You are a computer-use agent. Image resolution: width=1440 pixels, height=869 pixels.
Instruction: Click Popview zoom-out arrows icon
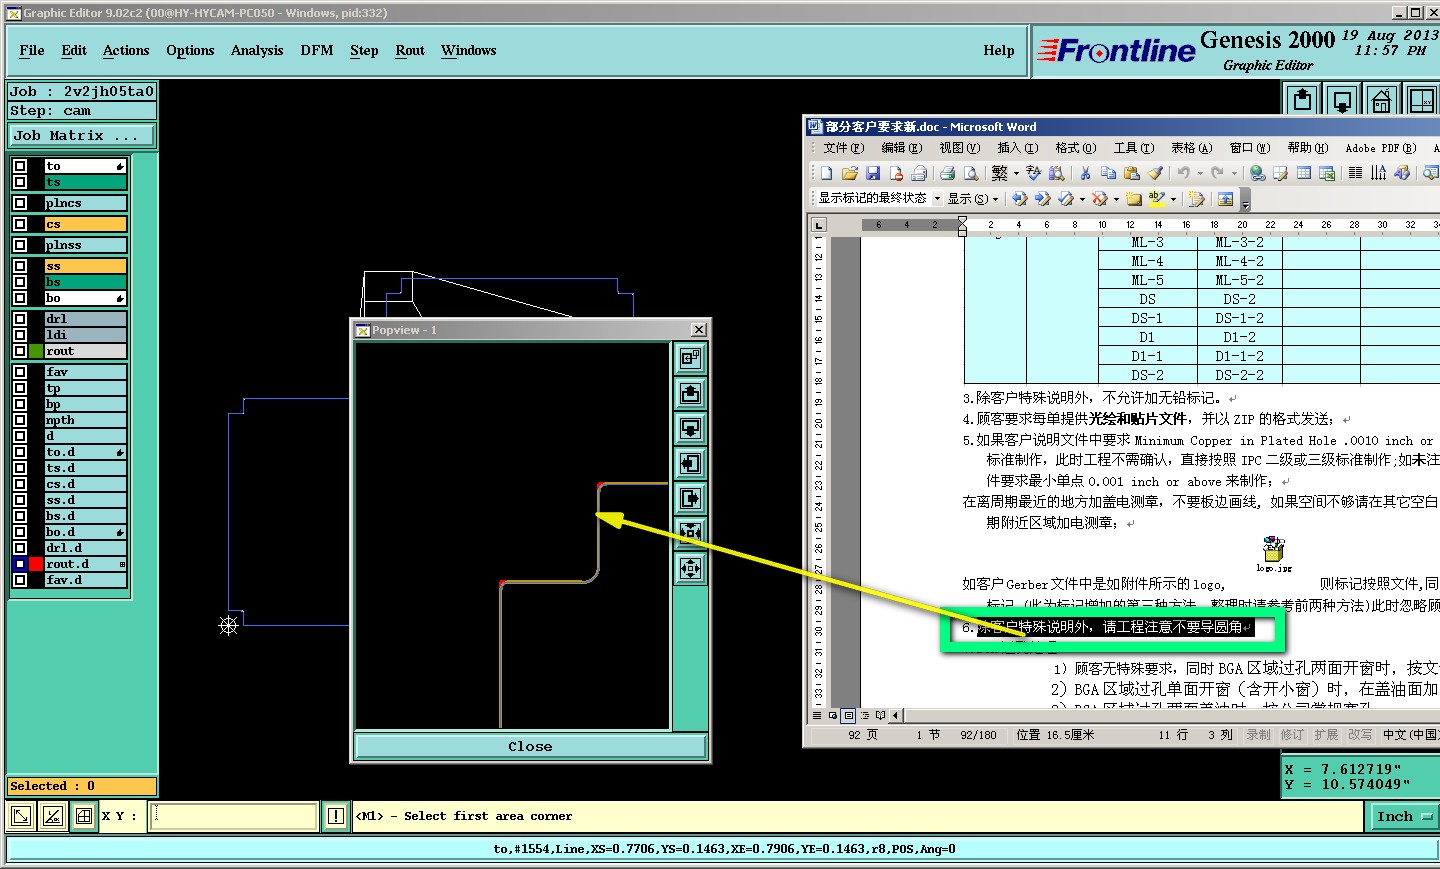[690, 568]
